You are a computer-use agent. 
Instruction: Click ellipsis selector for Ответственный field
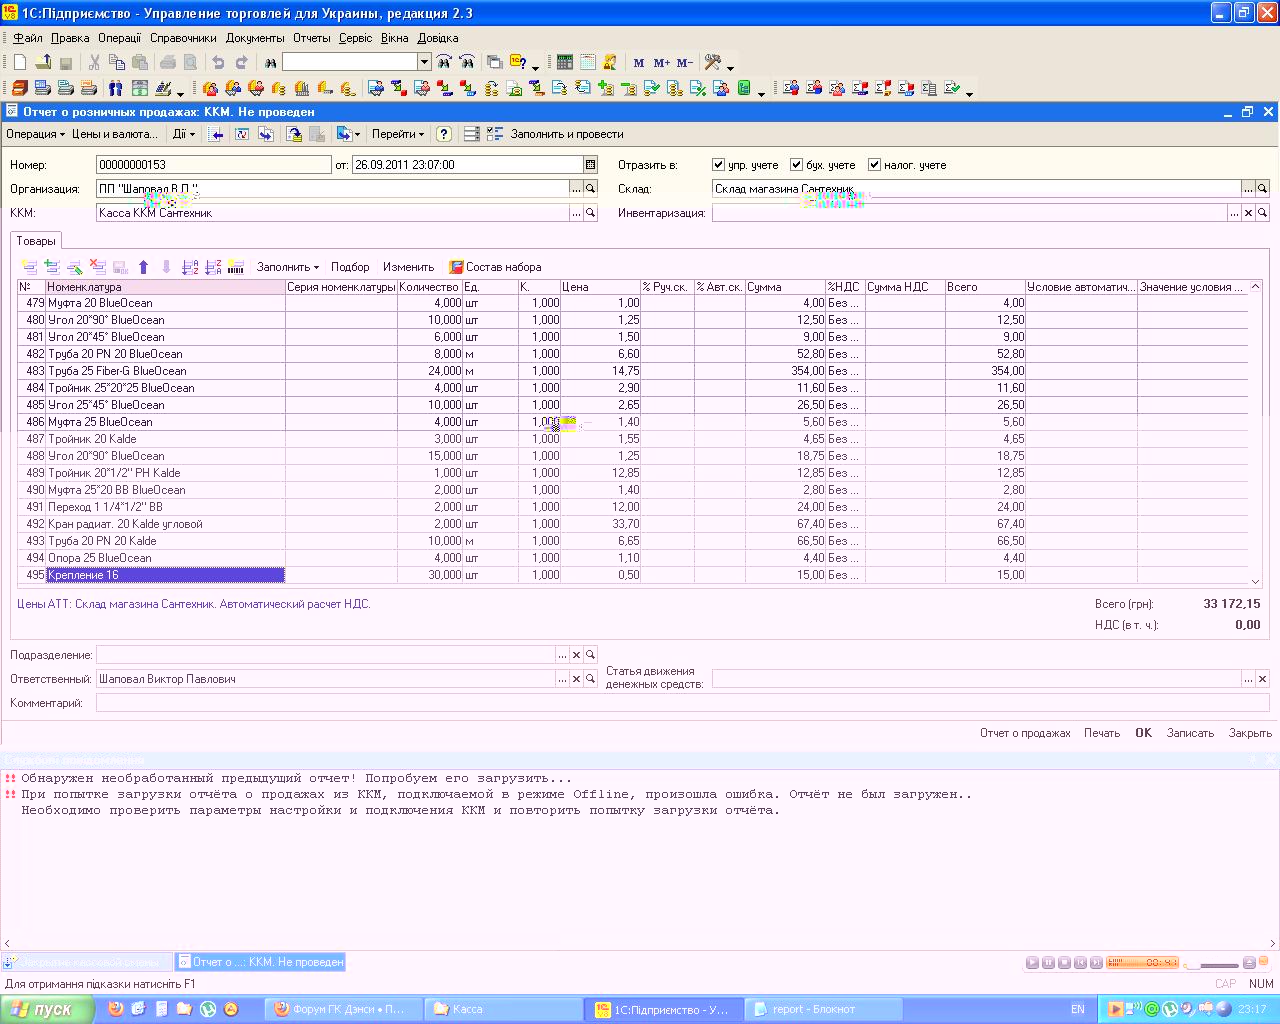tap(562, 679)
